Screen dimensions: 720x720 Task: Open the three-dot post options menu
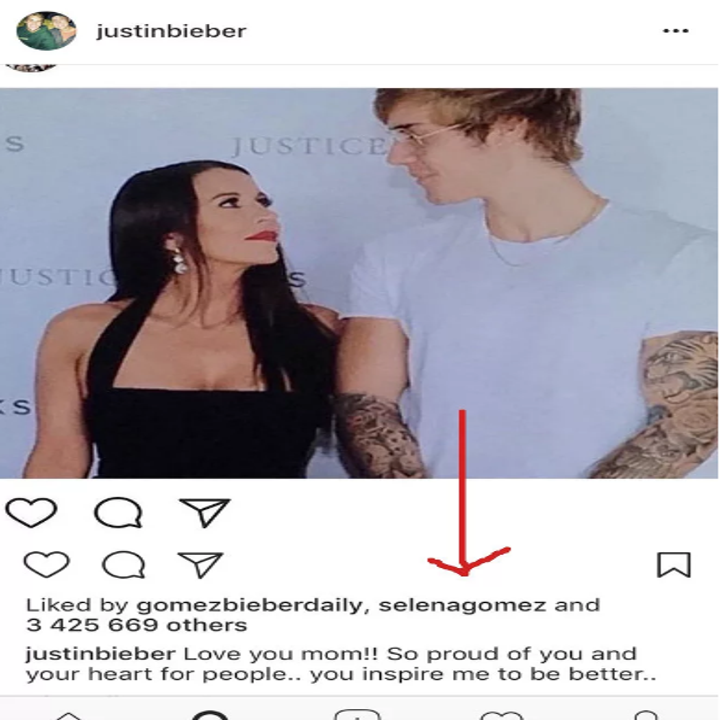pyautogui.click(x=675, y=31)
